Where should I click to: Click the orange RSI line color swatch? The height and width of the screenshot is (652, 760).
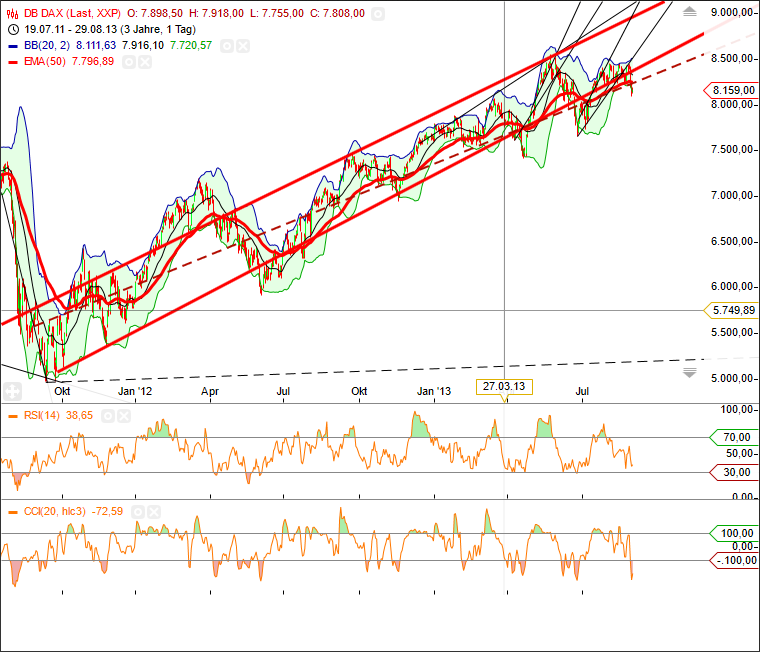pos(13,416)
